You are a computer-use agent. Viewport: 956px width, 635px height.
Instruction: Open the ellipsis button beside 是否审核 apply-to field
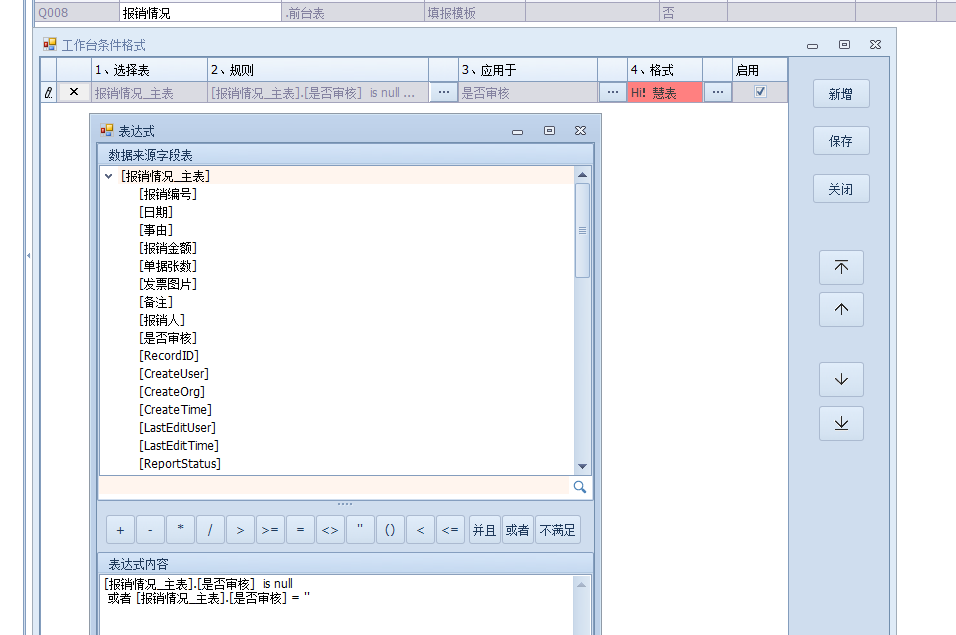tap(612, 92)
